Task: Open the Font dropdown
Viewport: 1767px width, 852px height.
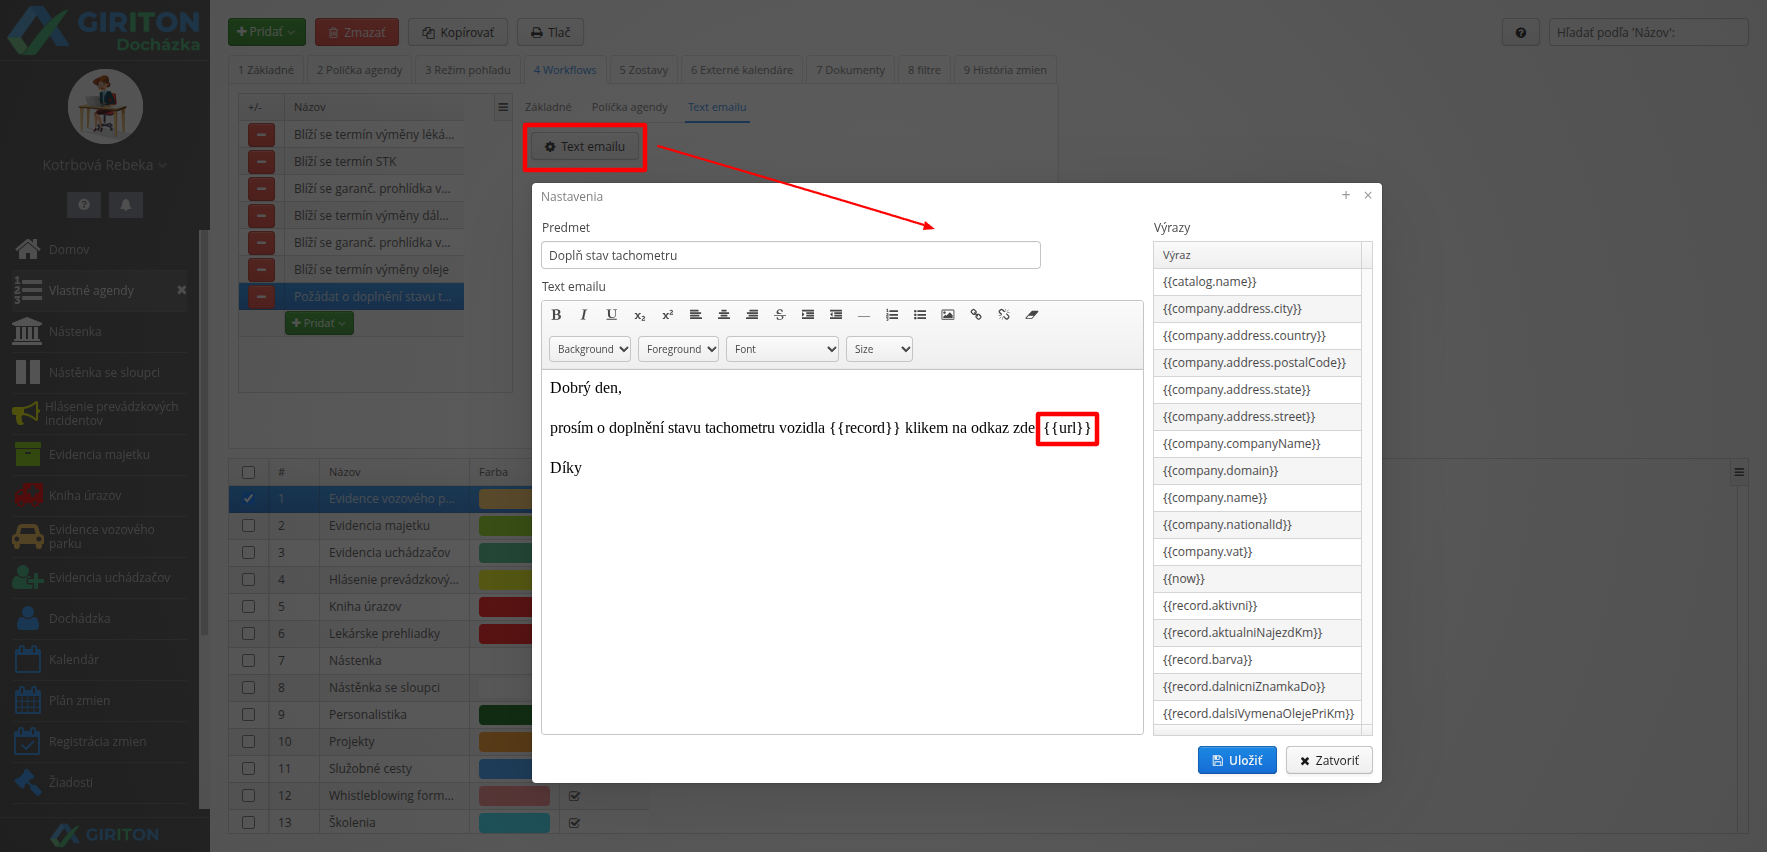Action: click(x=782, y=349)
